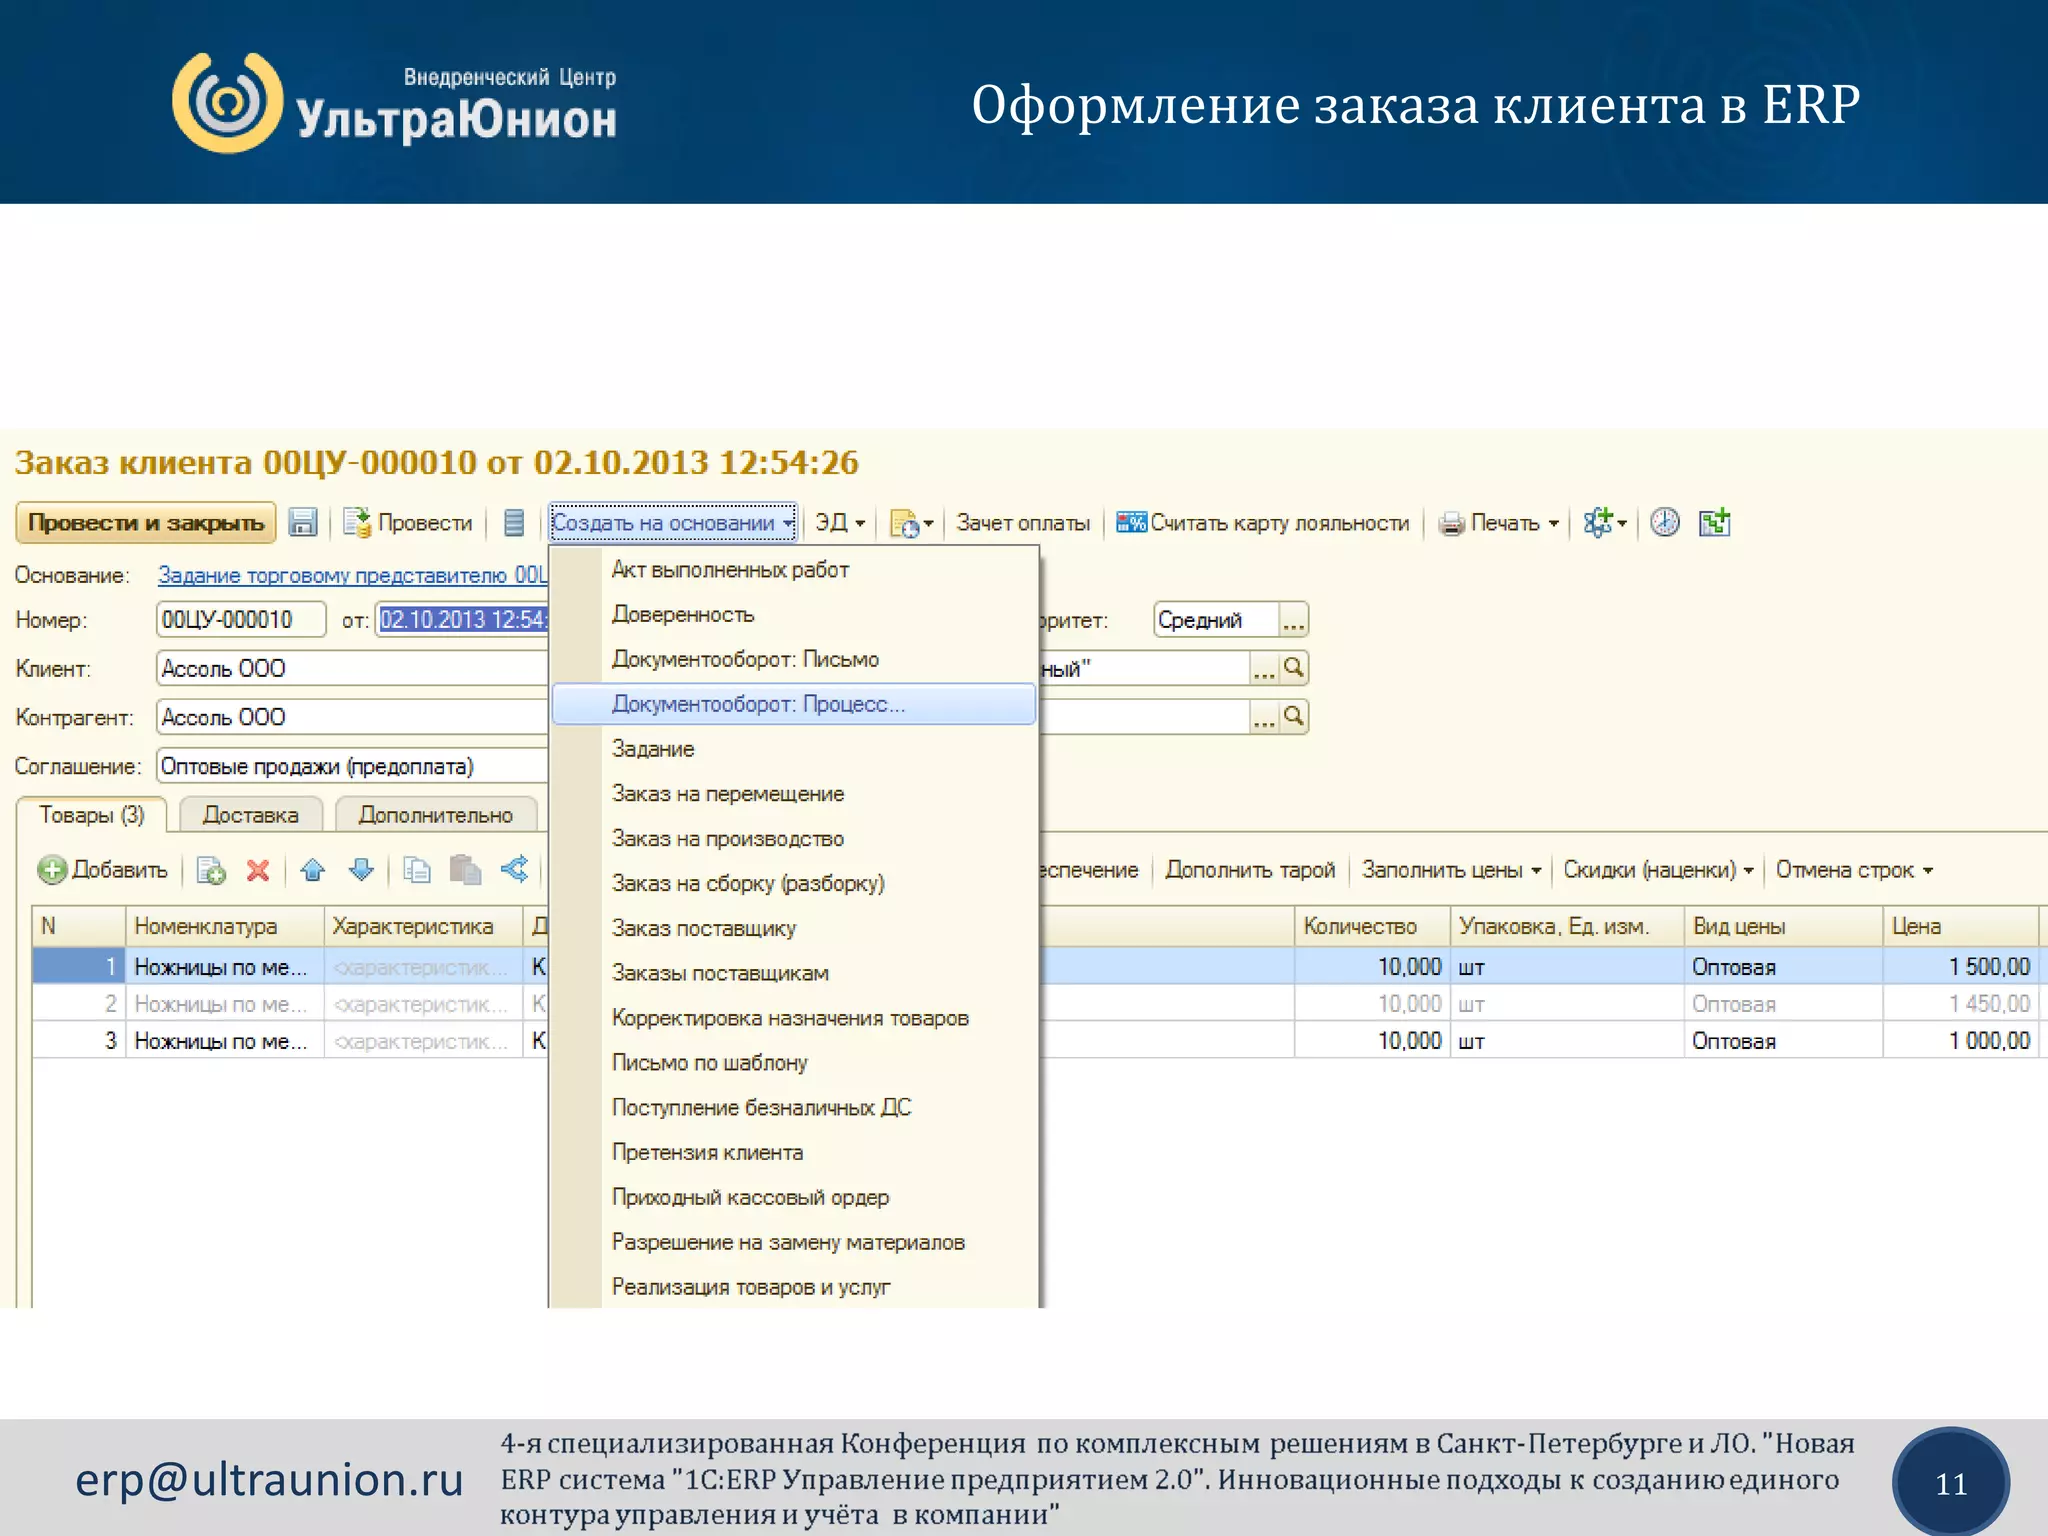Screen dimensions: 2048x1536
Task: Move row up with blue arrow
Action: (x=313, y=870)
